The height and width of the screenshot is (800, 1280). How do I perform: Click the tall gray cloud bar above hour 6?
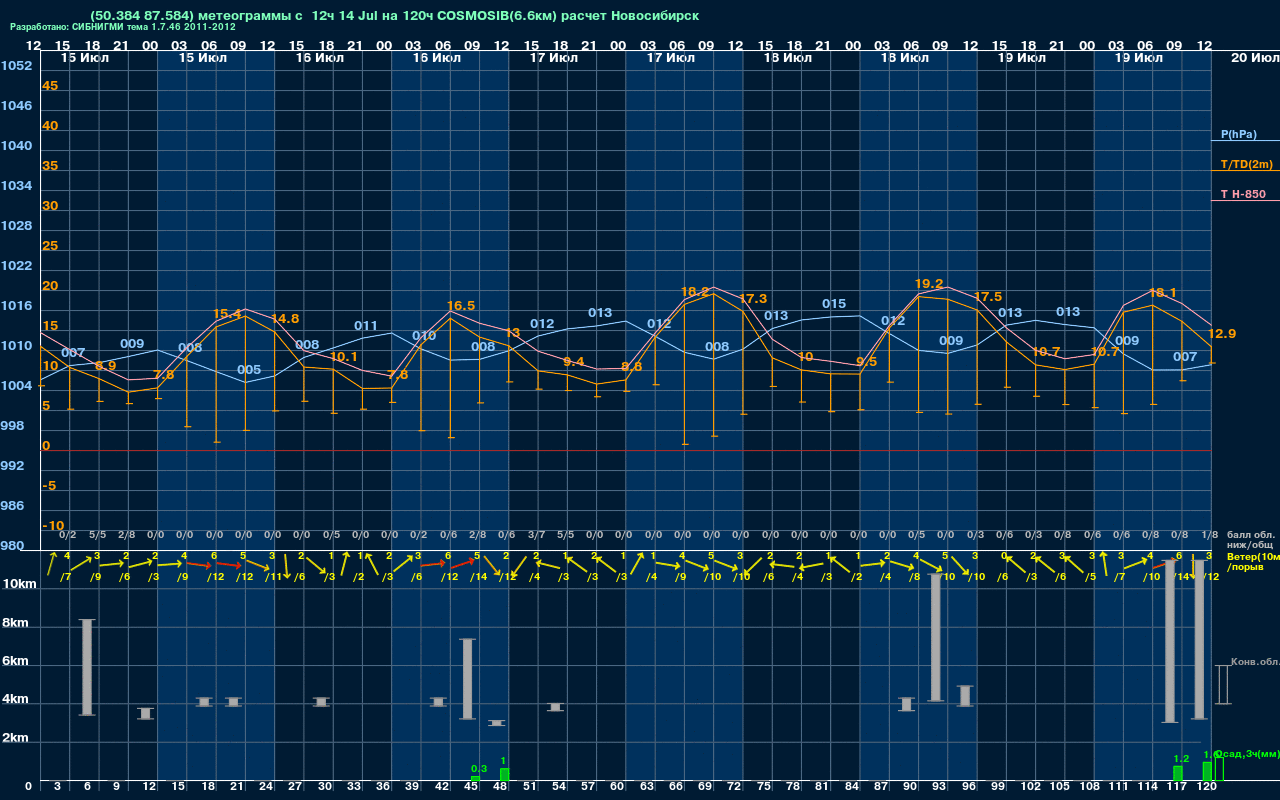click(x=87, y=667)
